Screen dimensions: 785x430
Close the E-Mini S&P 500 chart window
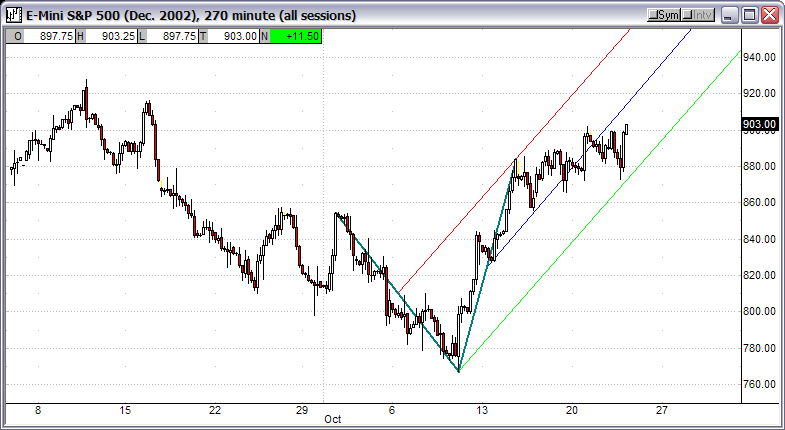point(769,16)
